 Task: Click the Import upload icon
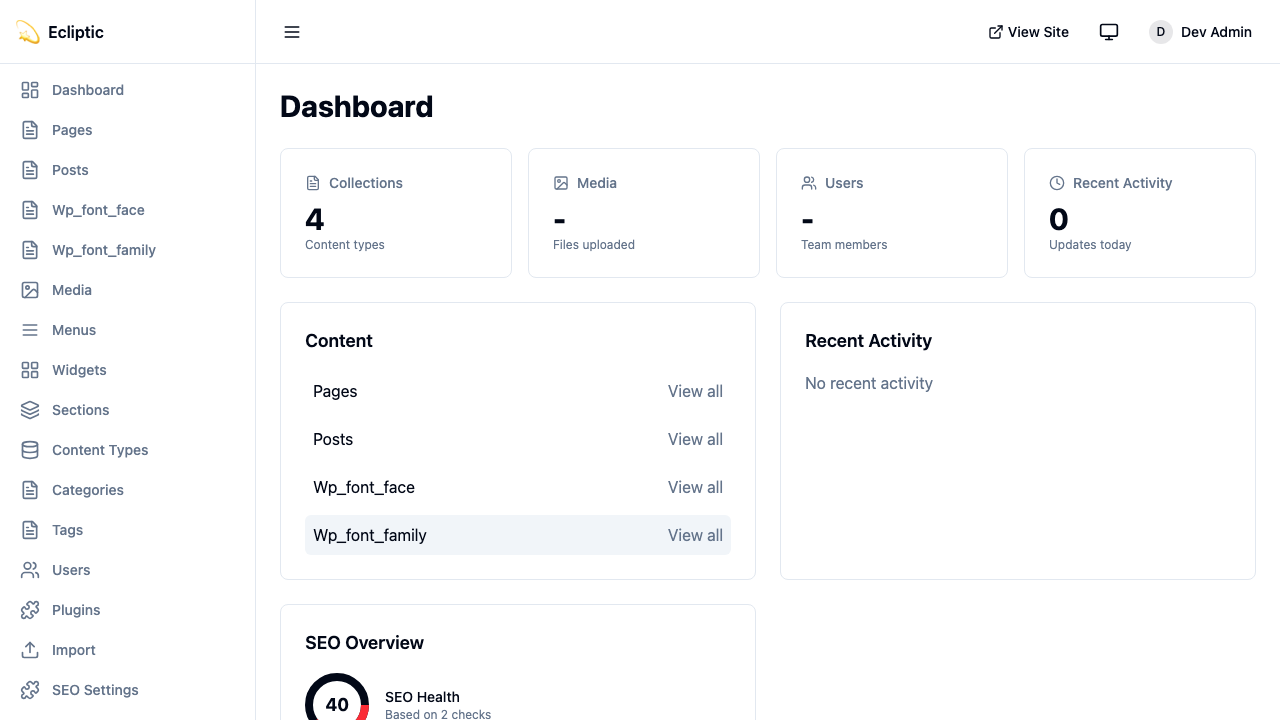(x=29, y=650)
